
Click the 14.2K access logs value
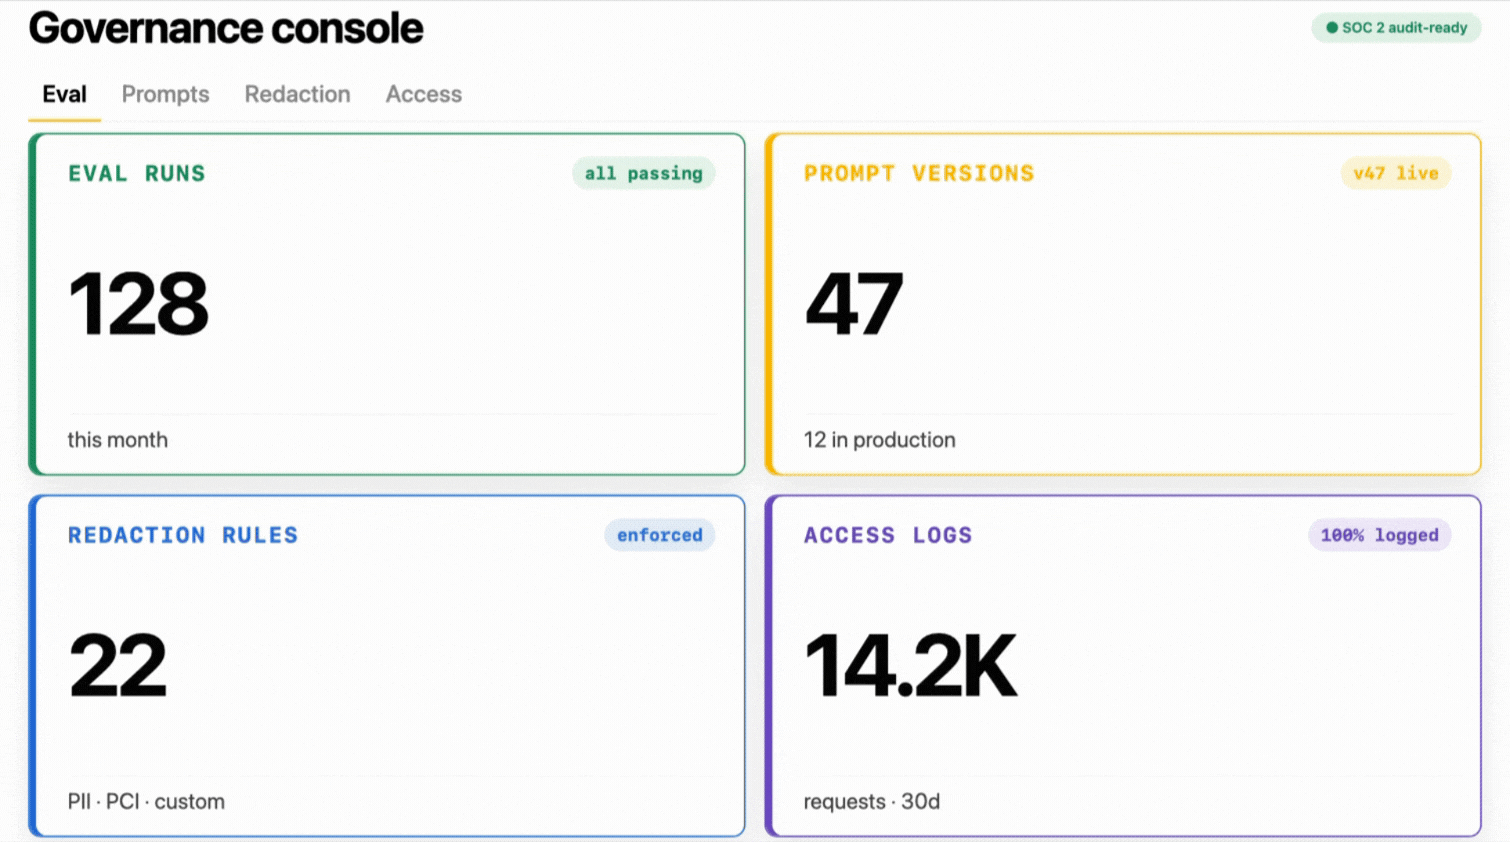tap(911, 666)
